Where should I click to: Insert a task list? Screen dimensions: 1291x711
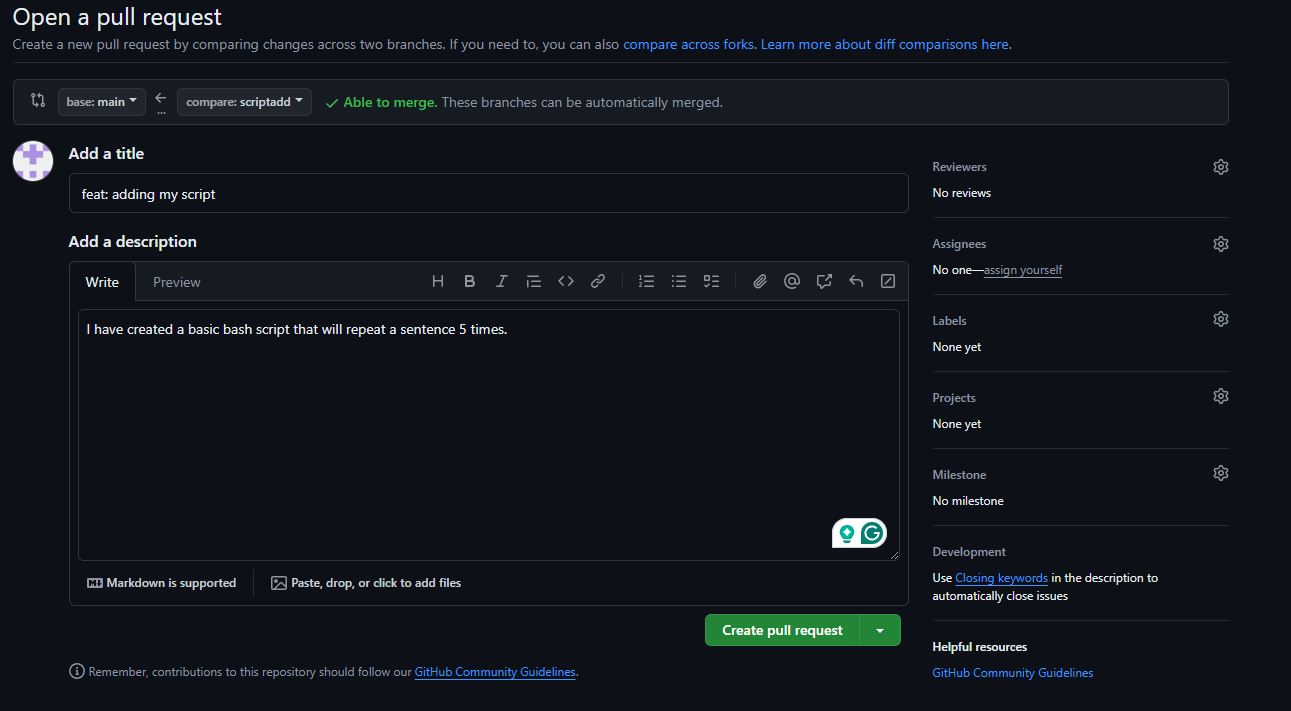711,282
